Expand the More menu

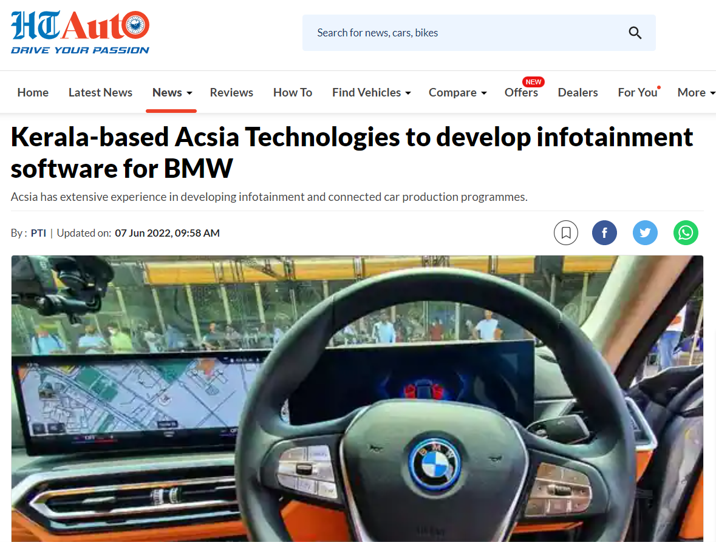click(x=696, y=93)
